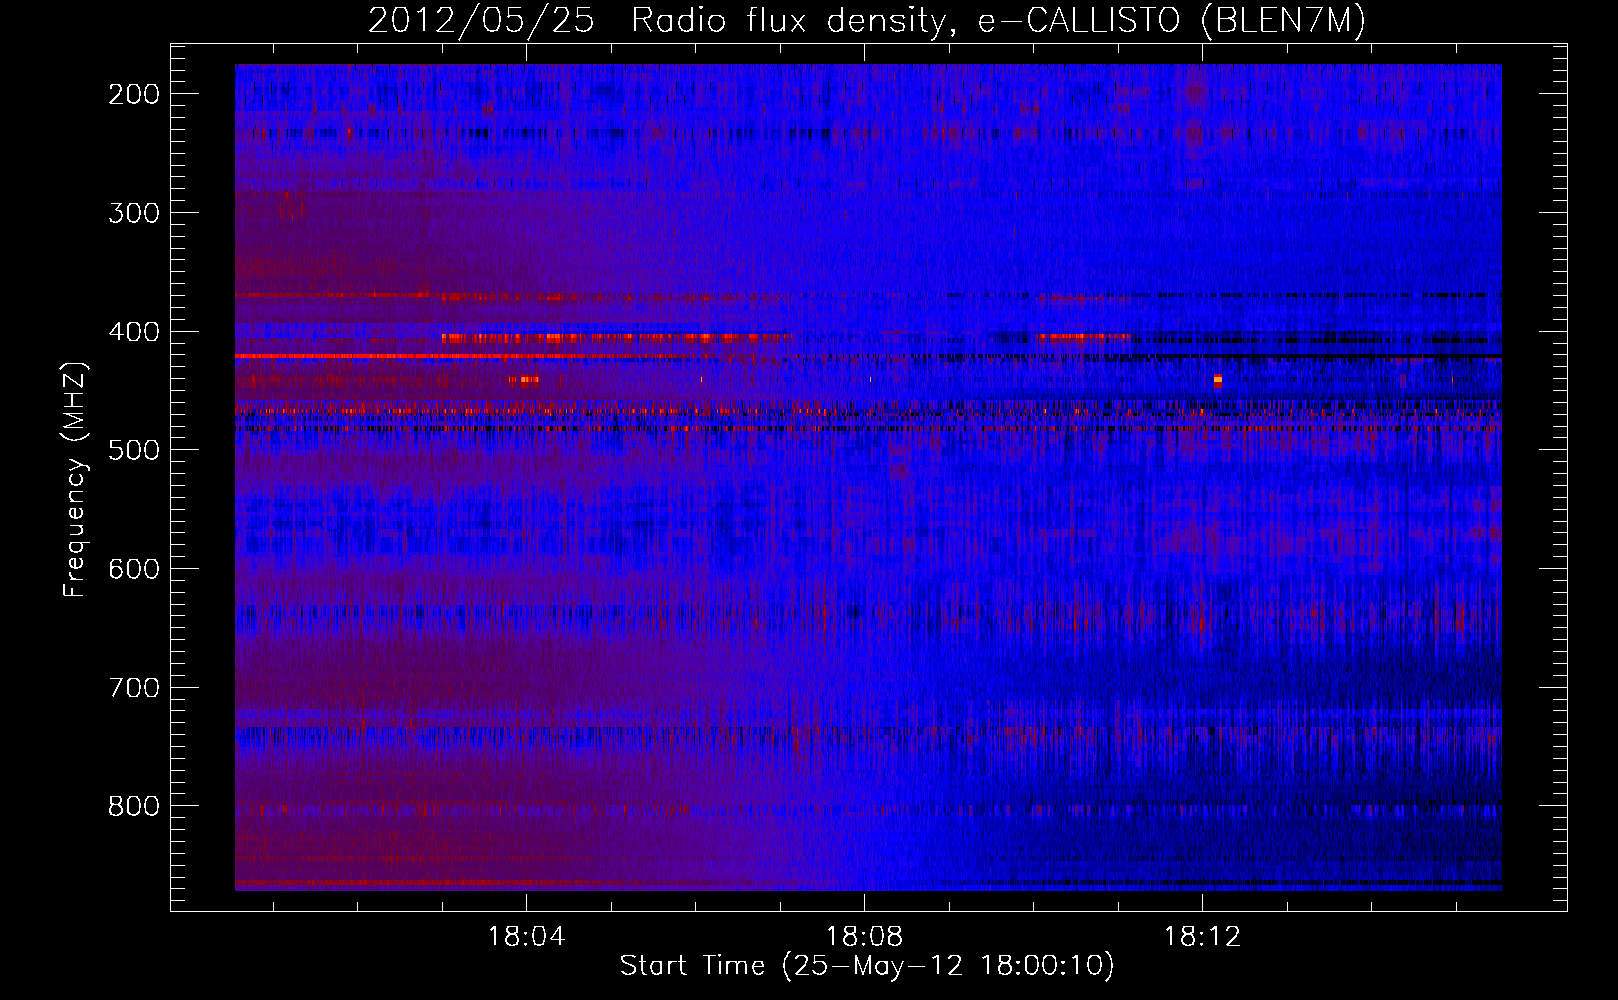Viewport: 1618px width, 1000px height.
Task: Click the 800 frequency tick label
Action: pos(134,806)
